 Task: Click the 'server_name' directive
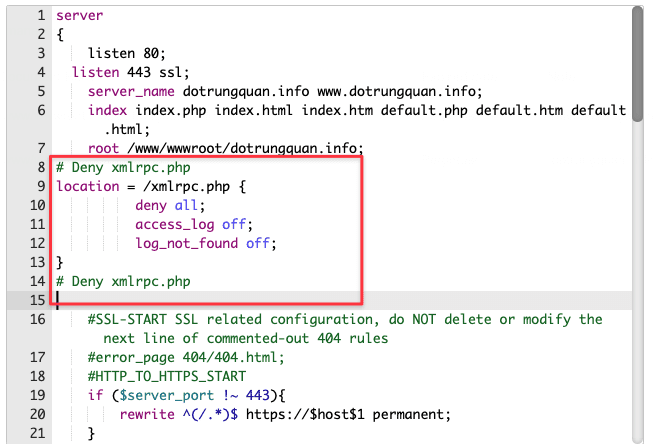tap(131, 92)
